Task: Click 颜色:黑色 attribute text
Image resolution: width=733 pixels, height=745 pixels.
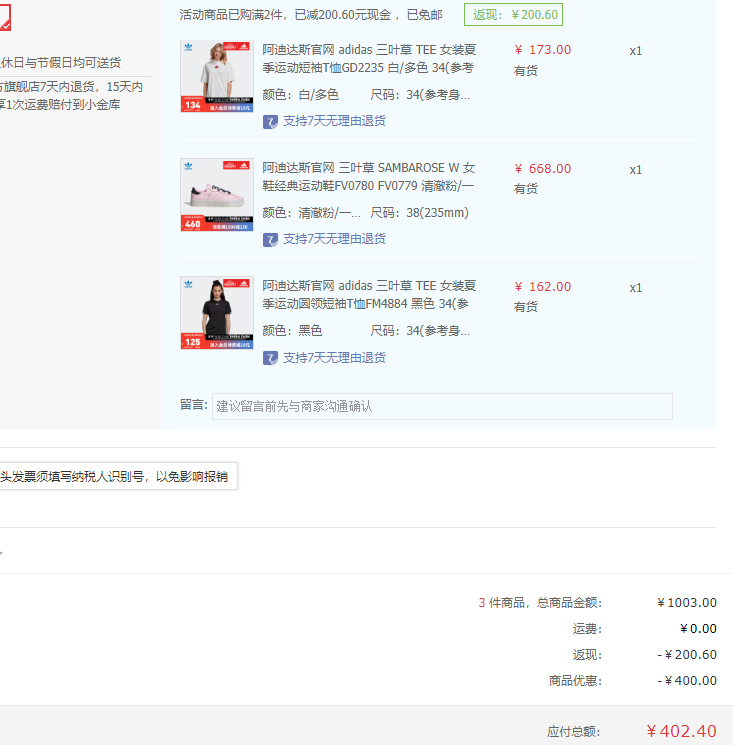Action: point(292,330)
